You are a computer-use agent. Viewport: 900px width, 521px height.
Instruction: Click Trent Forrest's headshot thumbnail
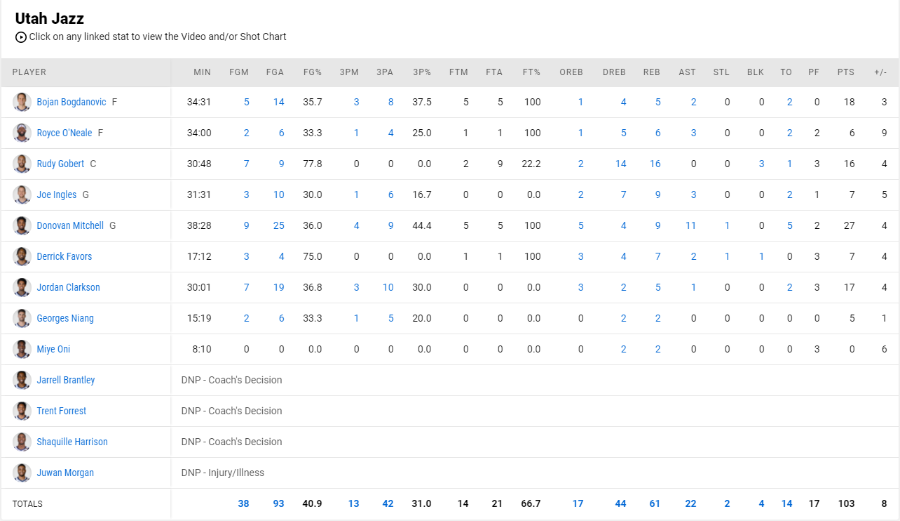[22, 411]
